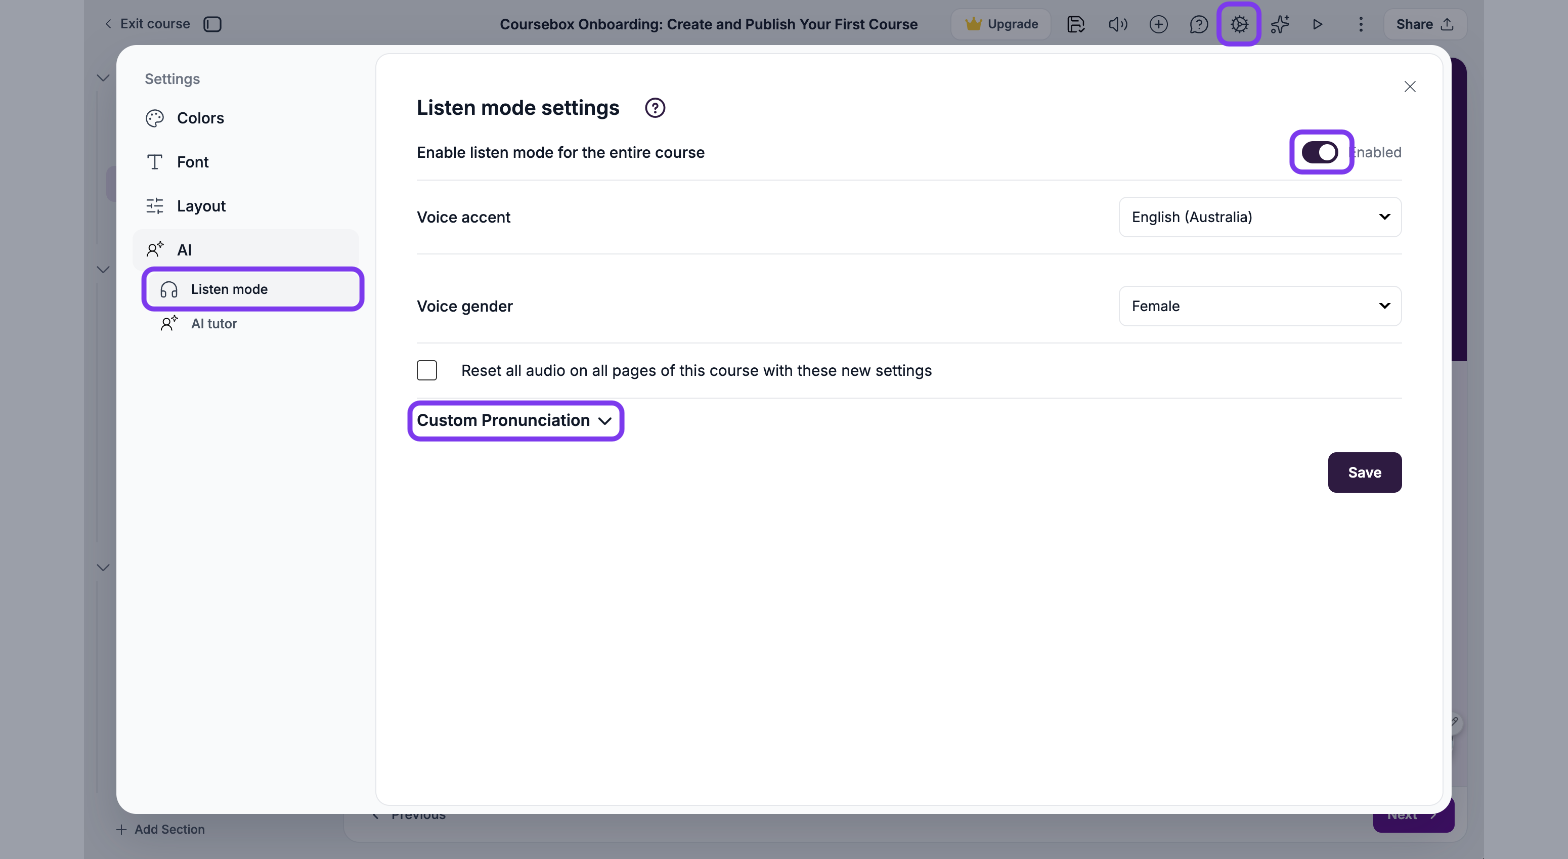
Task: Open the three-dot more options menu
Action: tap(1360, 24)
